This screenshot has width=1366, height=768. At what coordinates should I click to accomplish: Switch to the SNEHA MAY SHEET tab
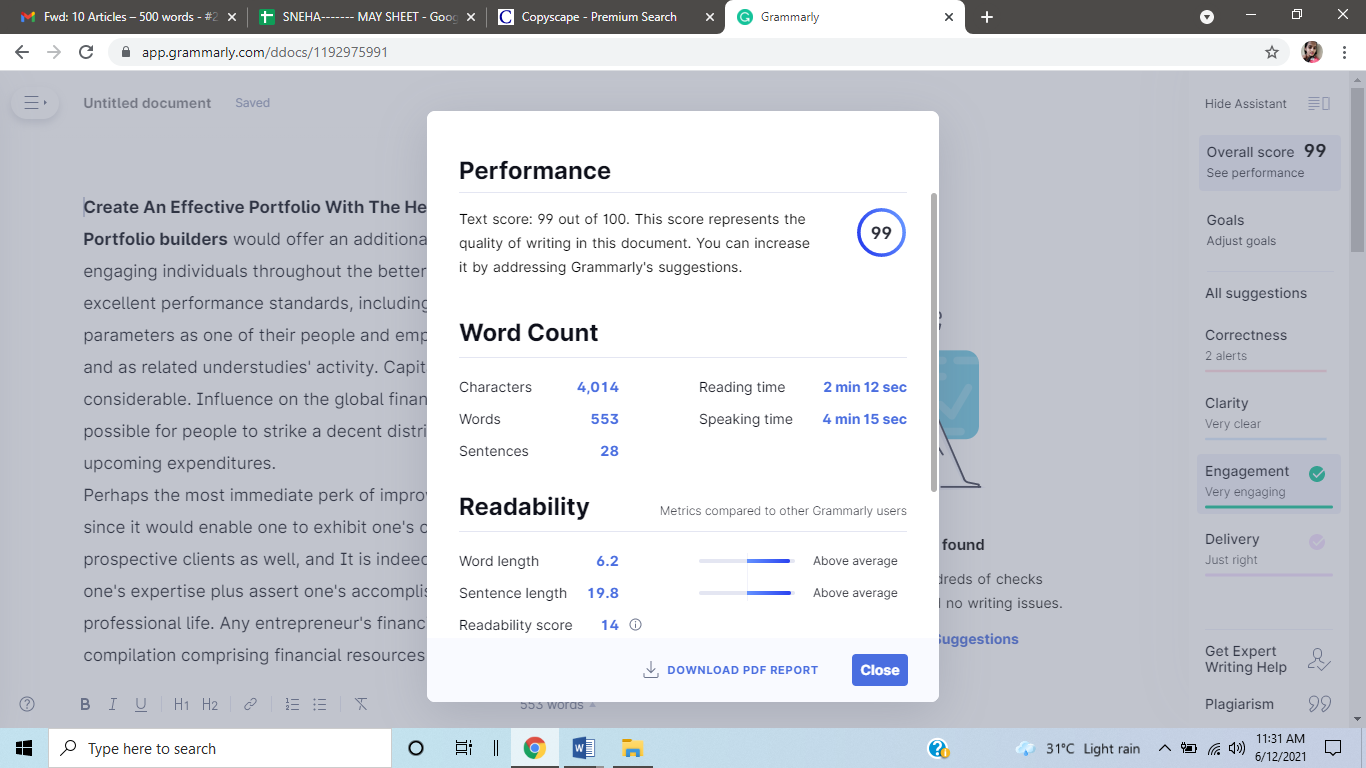click(x=367, y=17)
